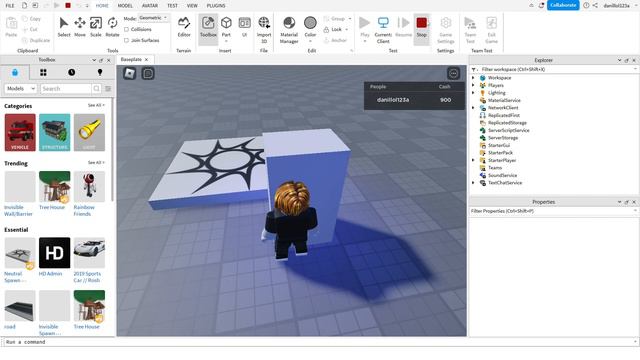
Task: Open the Rainbow Friends link
Action: tap(84, 211)
